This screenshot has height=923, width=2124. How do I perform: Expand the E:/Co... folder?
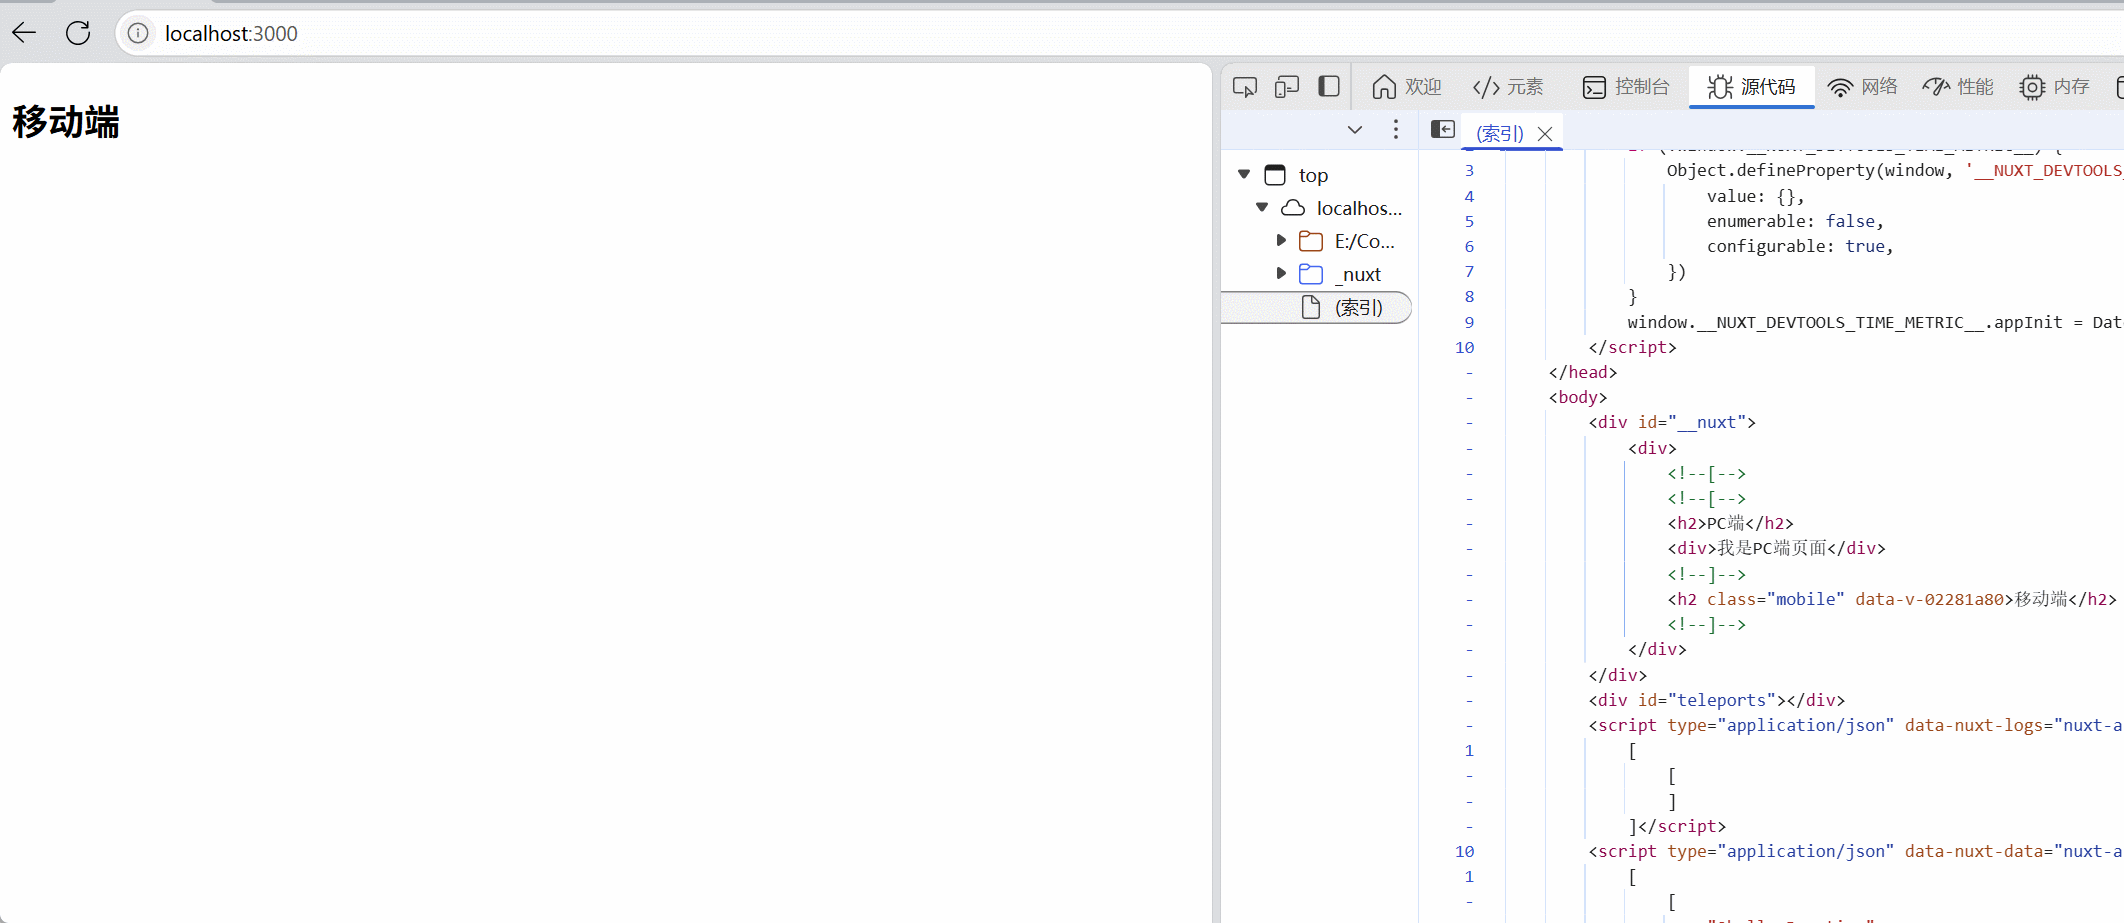(x=1281, y=240)
